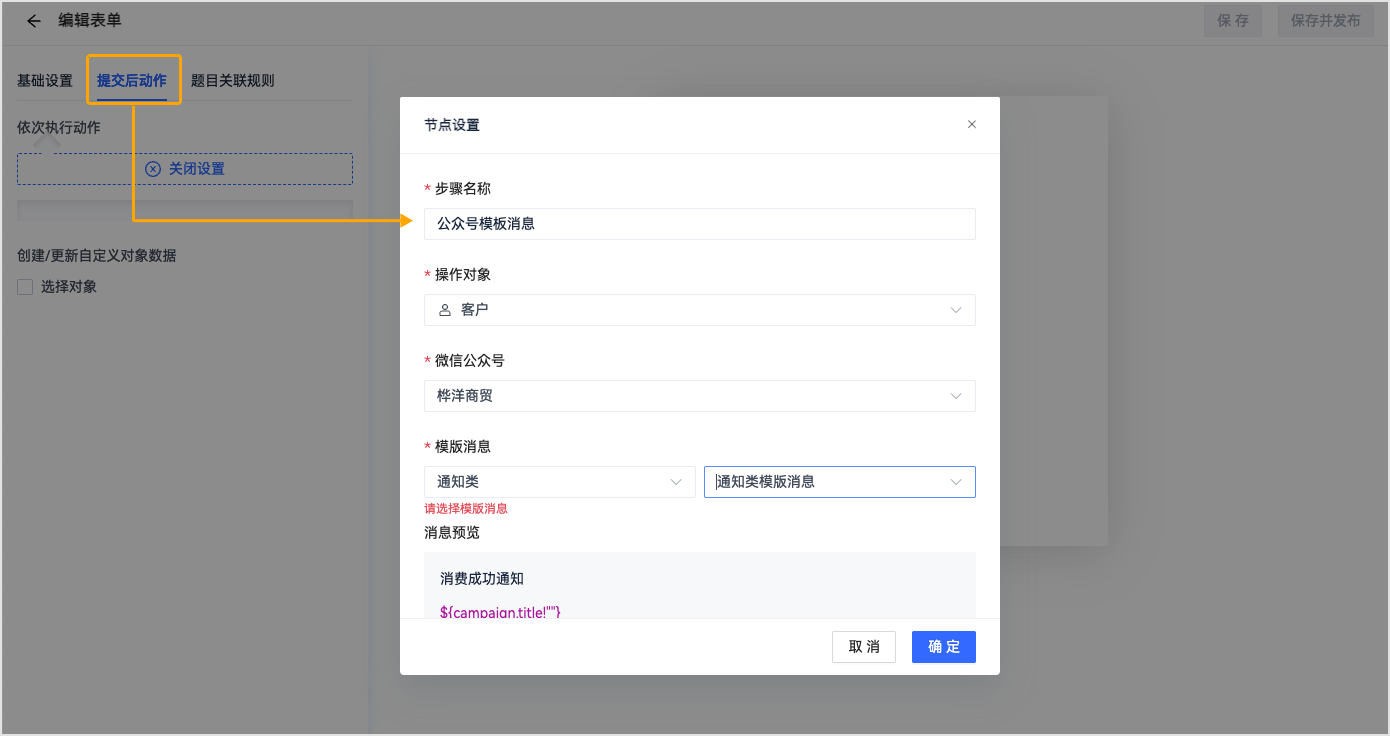Screen dimensions: 1390x736
Task: Open the 通知类模版消息 template dropdown
Action: [840, 482]
